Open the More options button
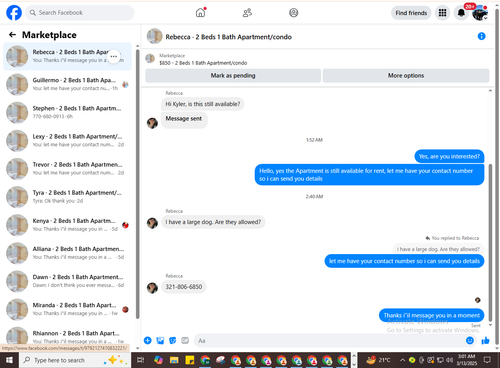 [406, 75]
